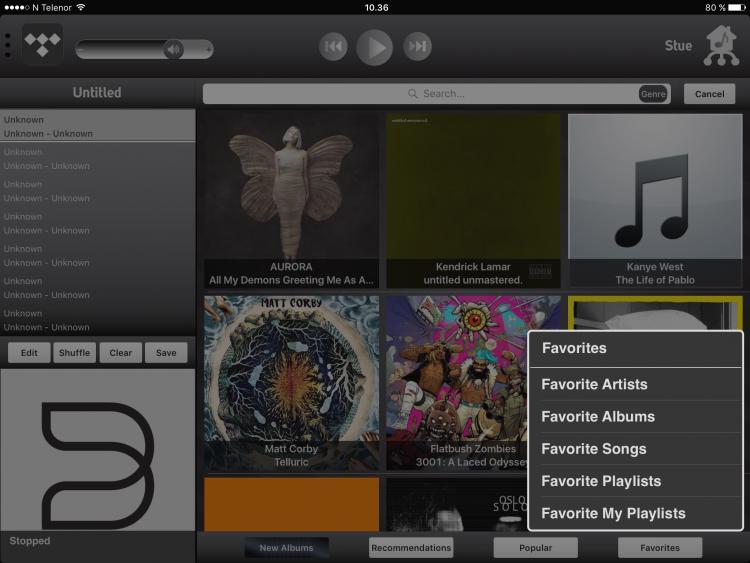Screen dimensions: 750x563
Task: Choose Favorite Albums from menu
Action: click(x=636, y=417)
